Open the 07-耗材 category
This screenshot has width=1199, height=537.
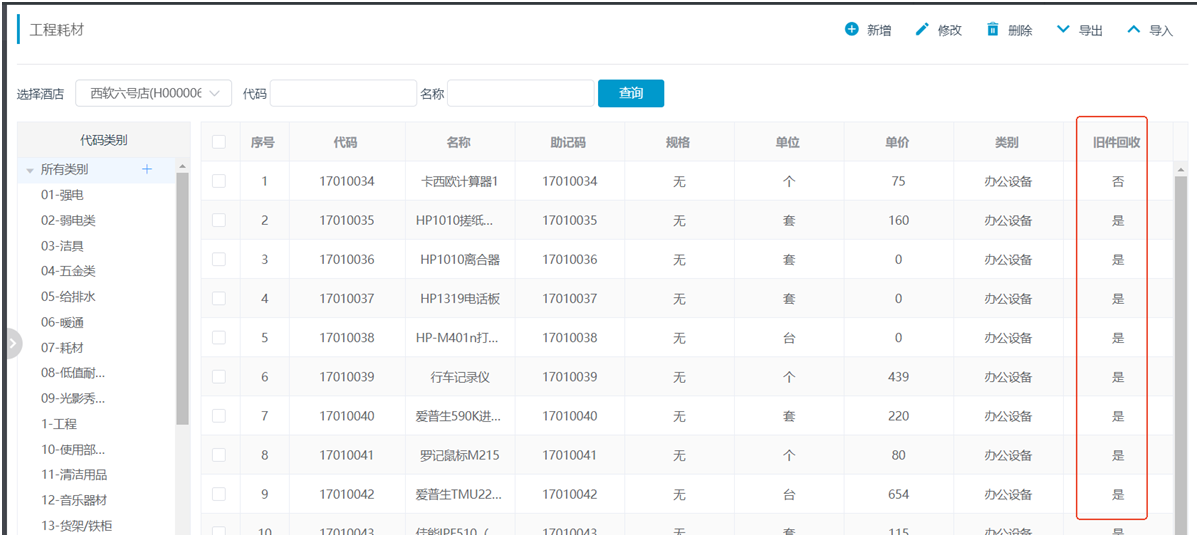[62, 348]
